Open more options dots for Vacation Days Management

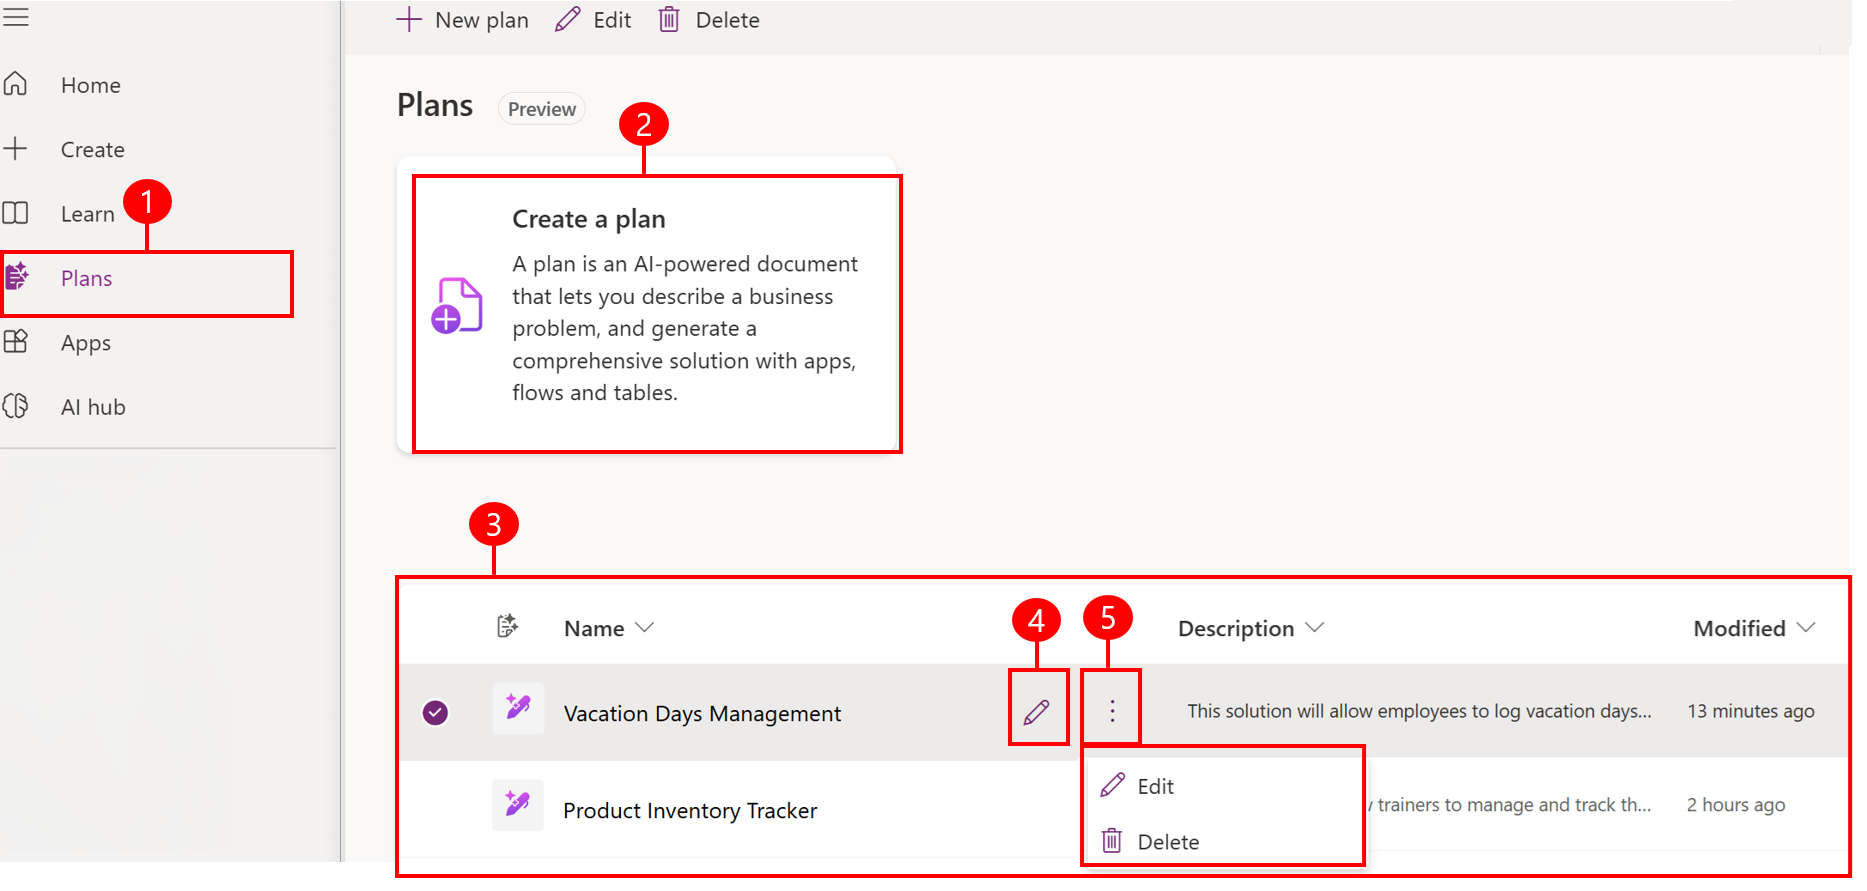1112,711
